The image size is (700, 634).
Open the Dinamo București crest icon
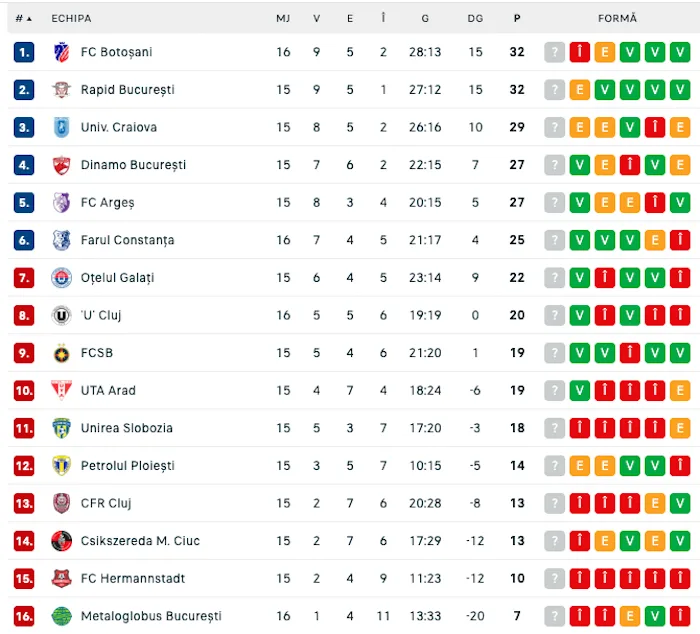pos(62,165)
